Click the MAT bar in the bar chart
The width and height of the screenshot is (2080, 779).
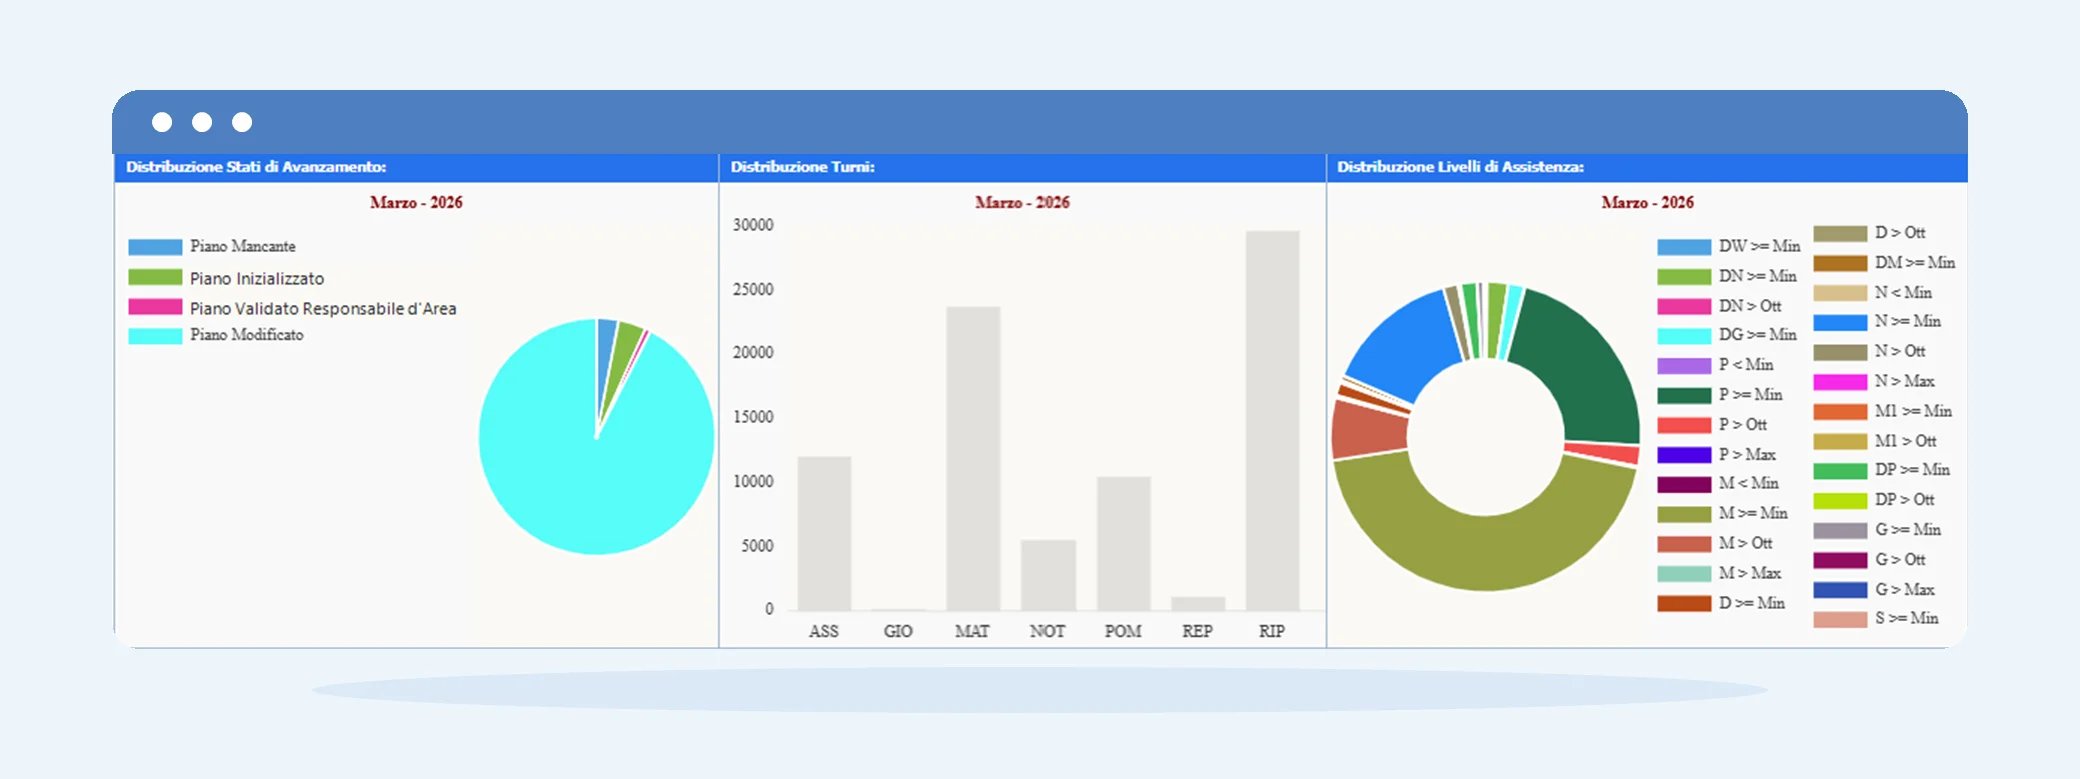coord(973,458)
